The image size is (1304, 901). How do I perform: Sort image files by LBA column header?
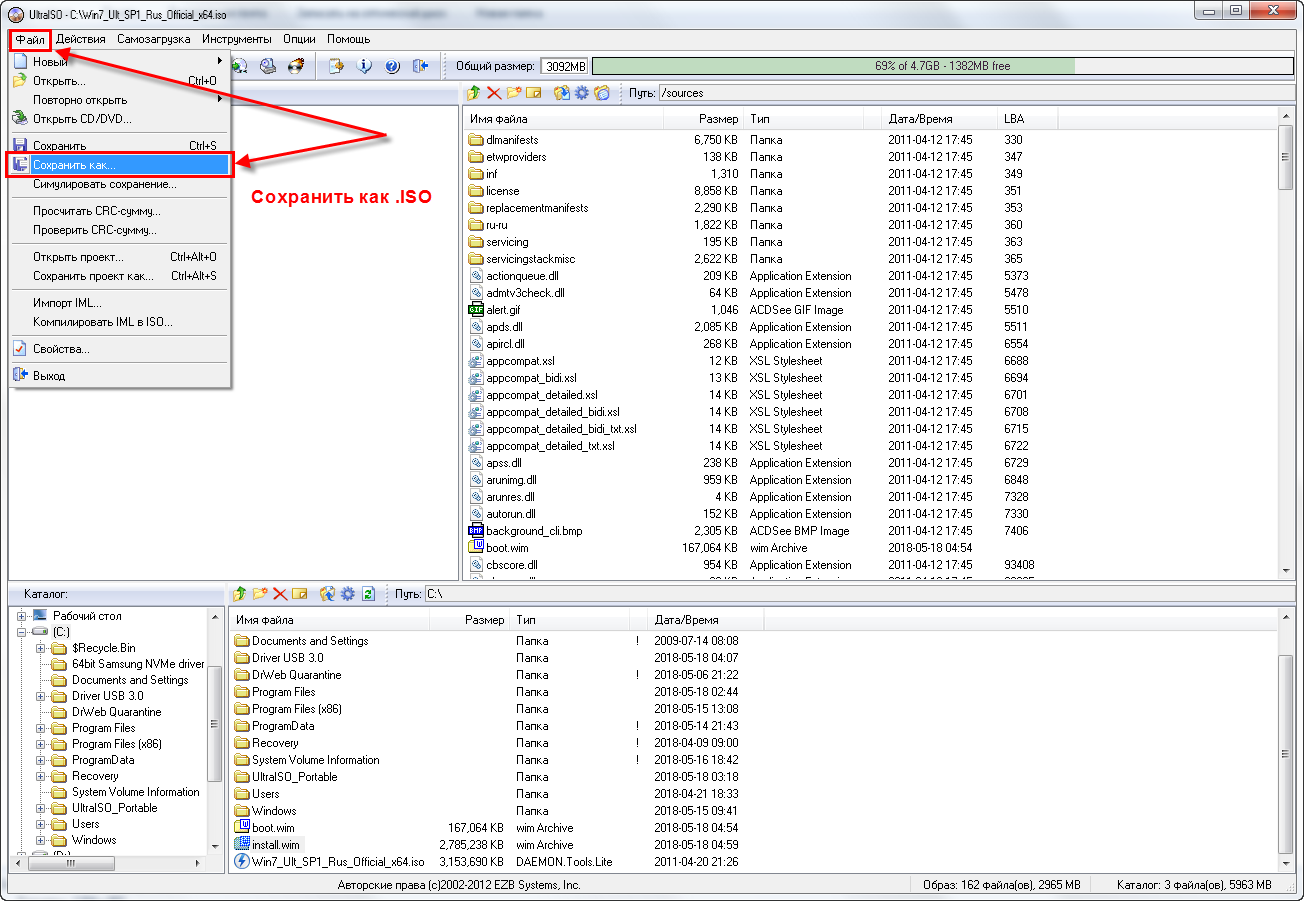point(1028,119)
